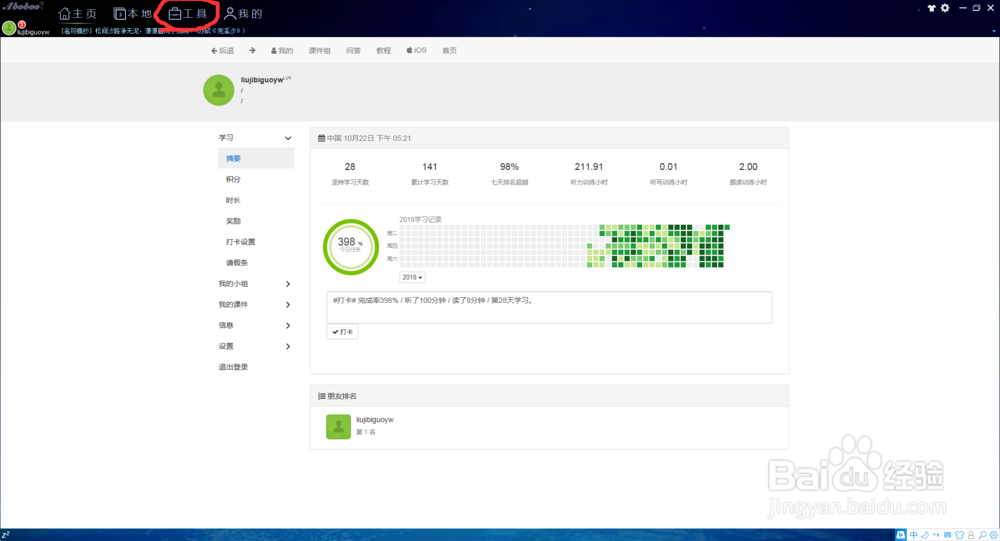
Task: Click the 398% progress ring
Action: click(x=351, y=247)
